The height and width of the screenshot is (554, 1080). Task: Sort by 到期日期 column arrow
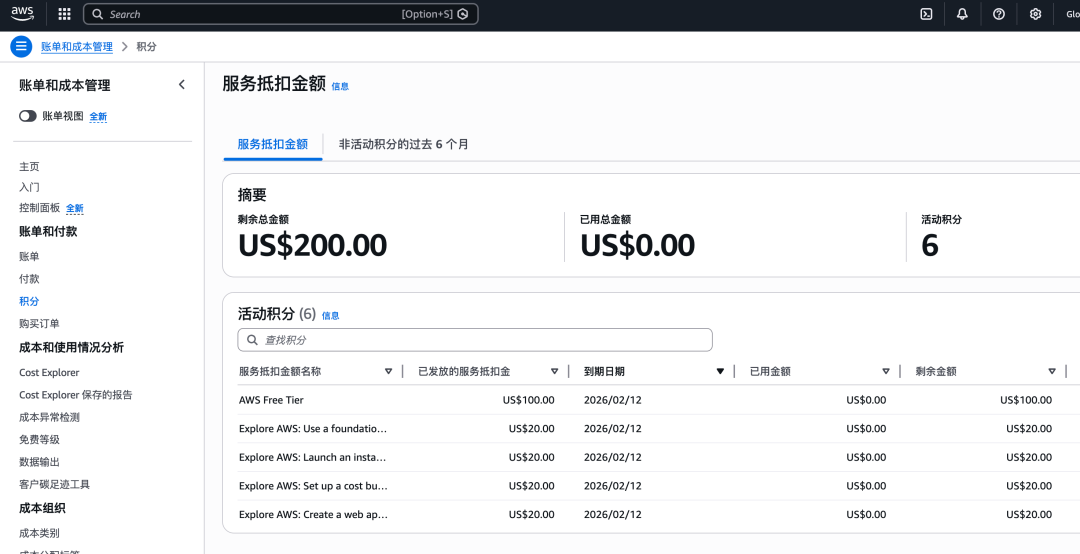[720, 371]
